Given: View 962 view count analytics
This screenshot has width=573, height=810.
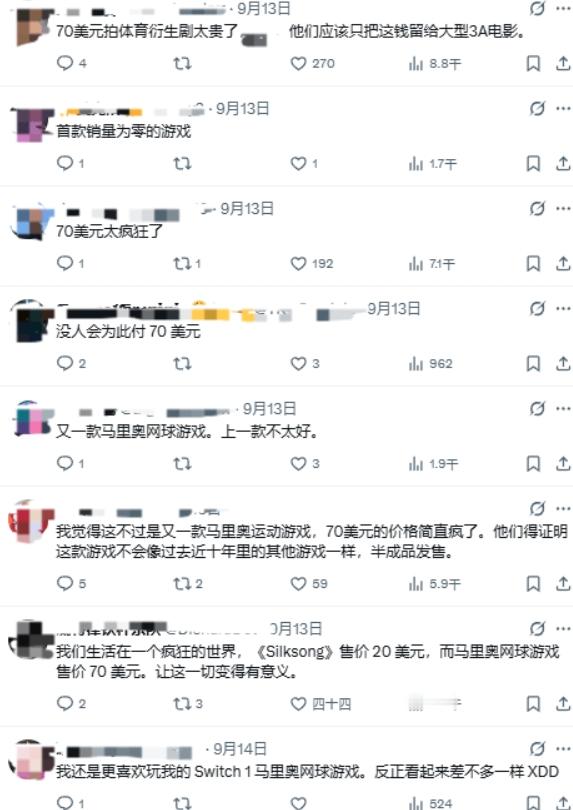Looking at the screenshot, I should 430,364.
